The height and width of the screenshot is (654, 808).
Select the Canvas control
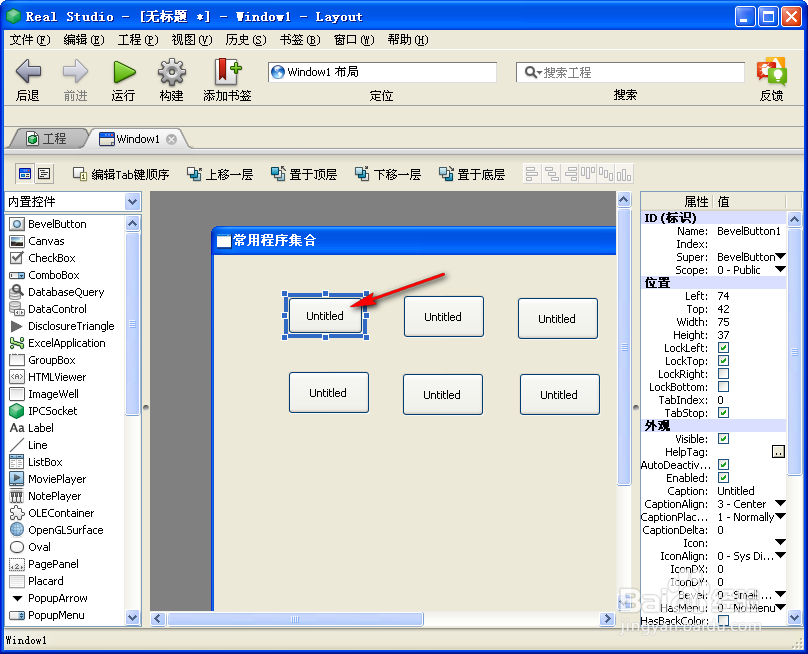[46, 241]
